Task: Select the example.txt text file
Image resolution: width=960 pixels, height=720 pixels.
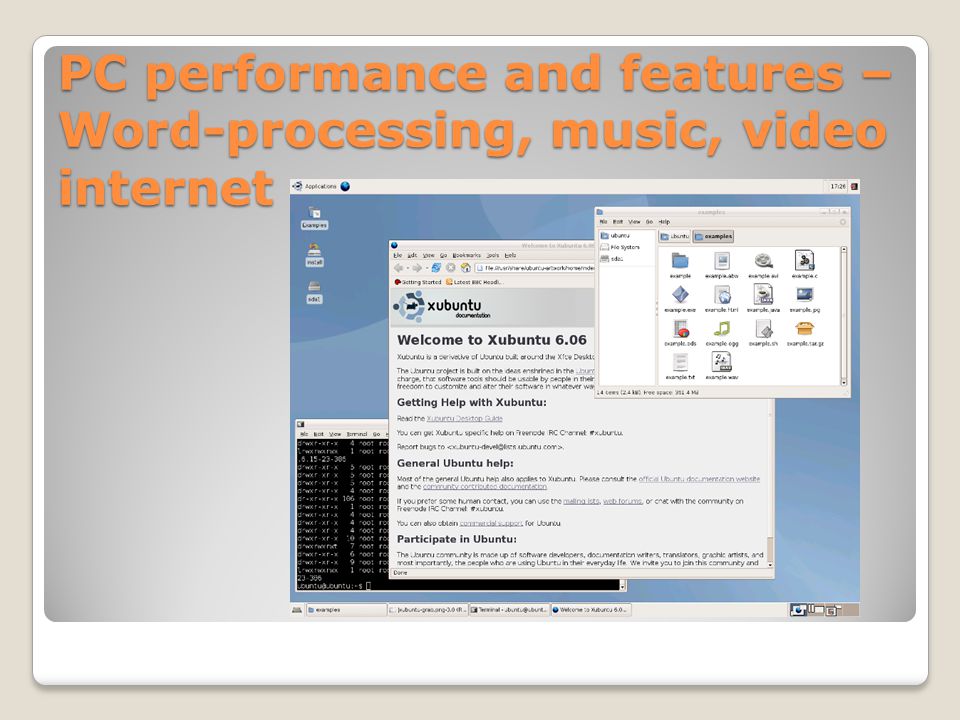Action: coord(680,367)
